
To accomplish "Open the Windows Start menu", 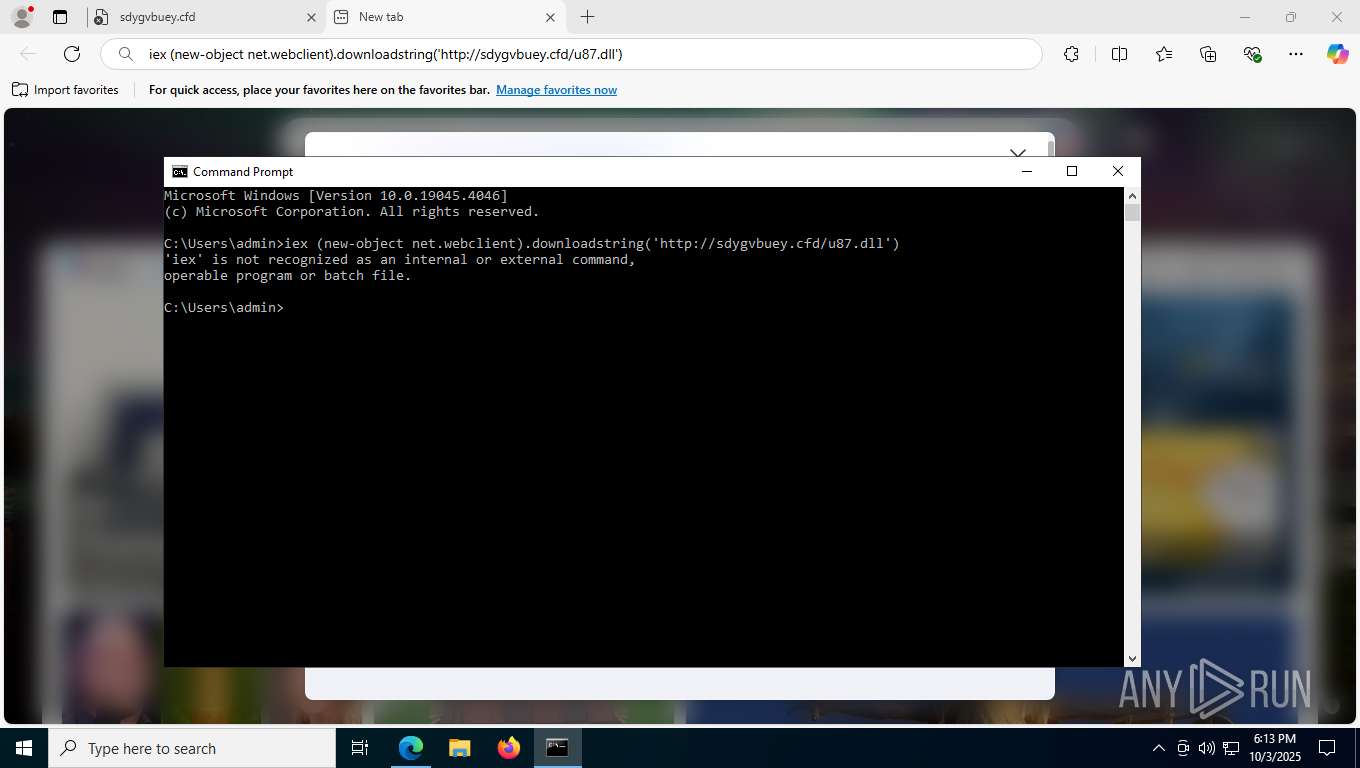I will (x=23, y=748).
